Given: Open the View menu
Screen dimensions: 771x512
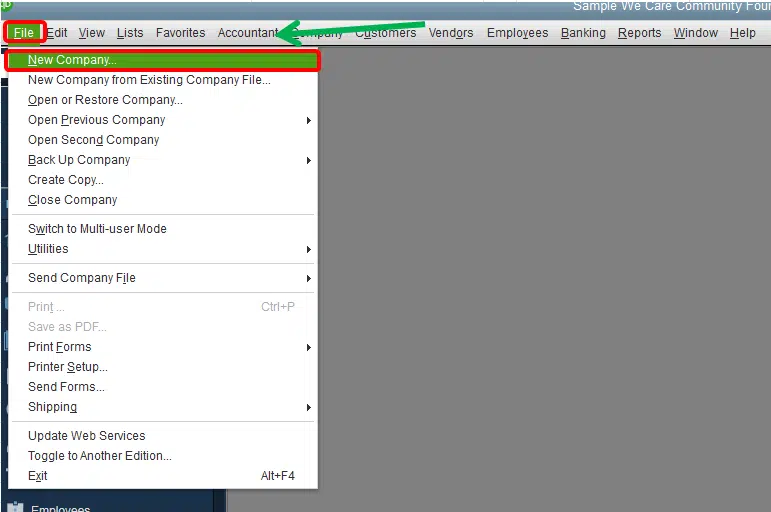Looking at the screenshot, I should point(91,33).
